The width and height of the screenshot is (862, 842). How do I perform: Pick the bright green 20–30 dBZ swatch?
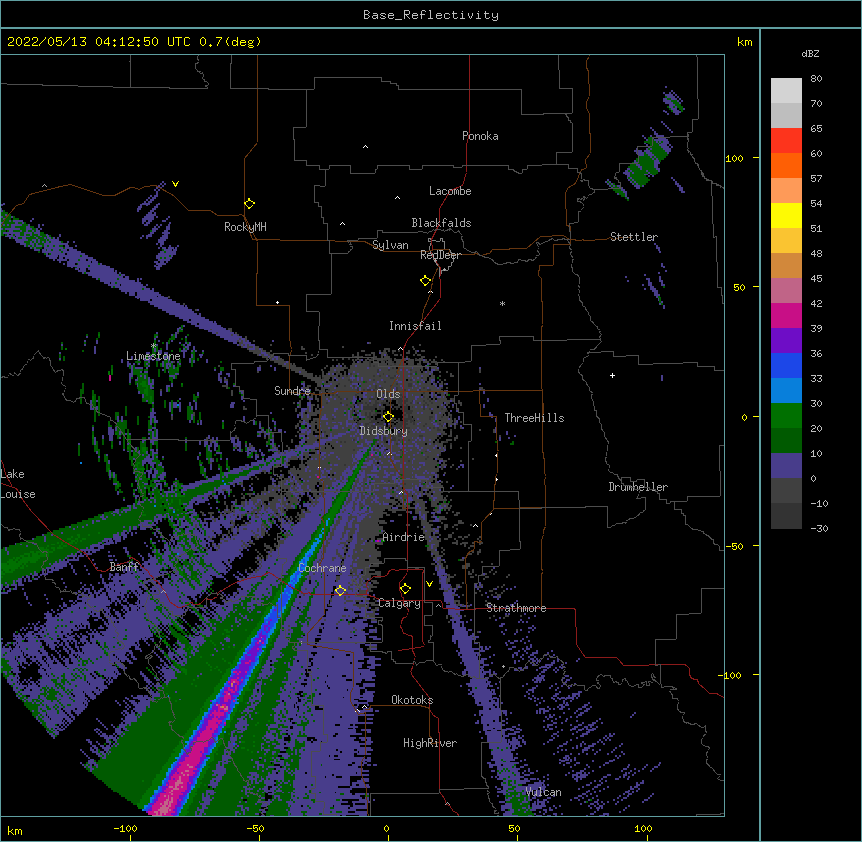pyautogui.click(x=786, y=416)
